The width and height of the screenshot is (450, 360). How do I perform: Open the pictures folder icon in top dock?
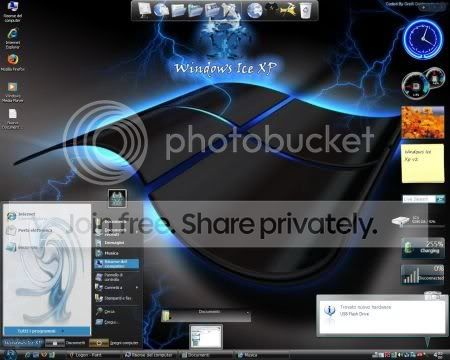(x=212, y=10)
